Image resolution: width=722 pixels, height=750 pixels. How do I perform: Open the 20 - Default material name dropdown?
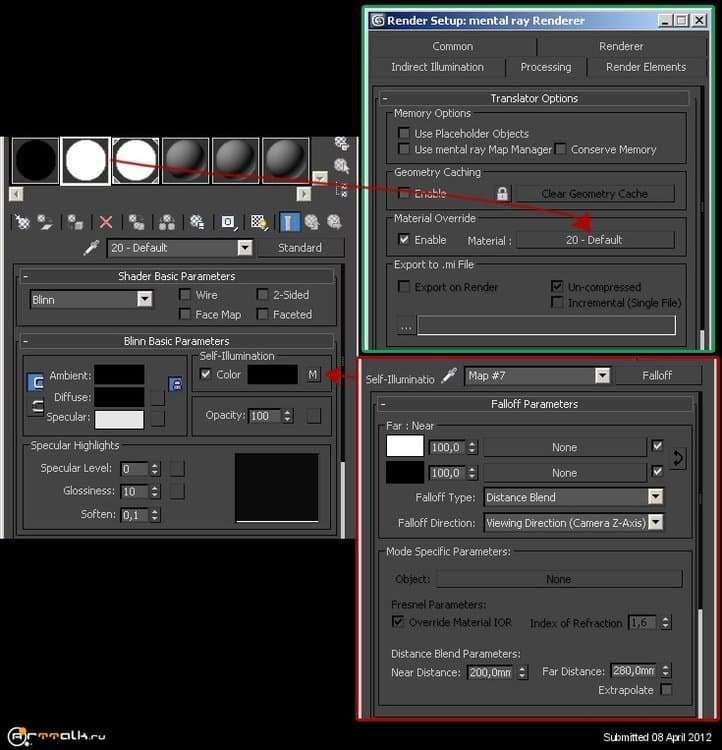point(245,247)
